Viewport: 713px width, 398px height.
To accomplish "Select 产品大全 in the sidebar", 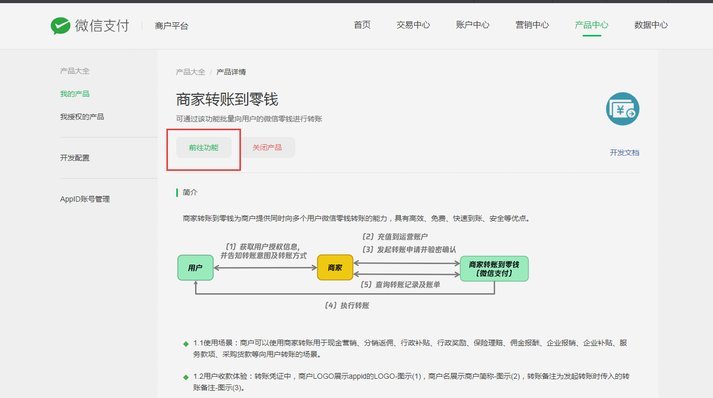I will [x=75, y=71].
